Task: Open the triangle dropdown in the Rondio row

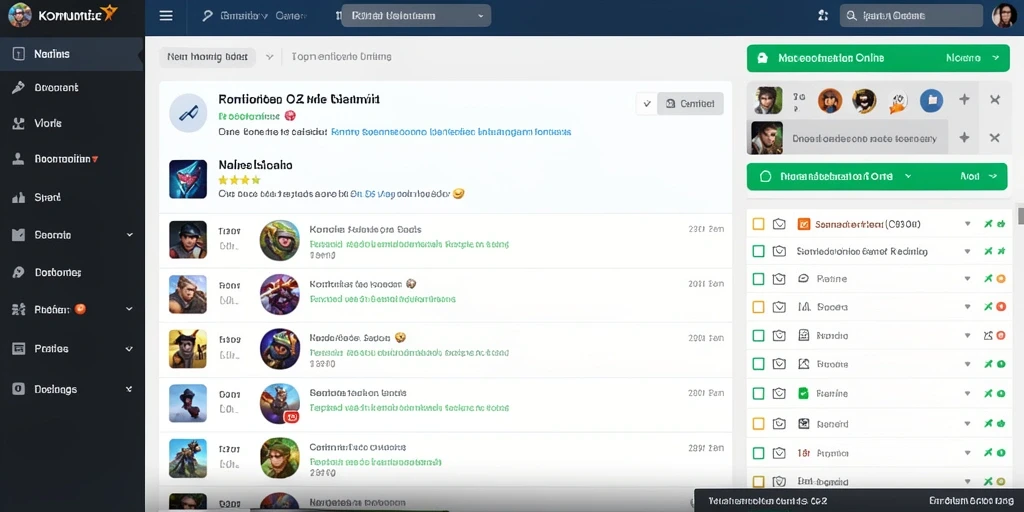Action: tap(968, 336)
